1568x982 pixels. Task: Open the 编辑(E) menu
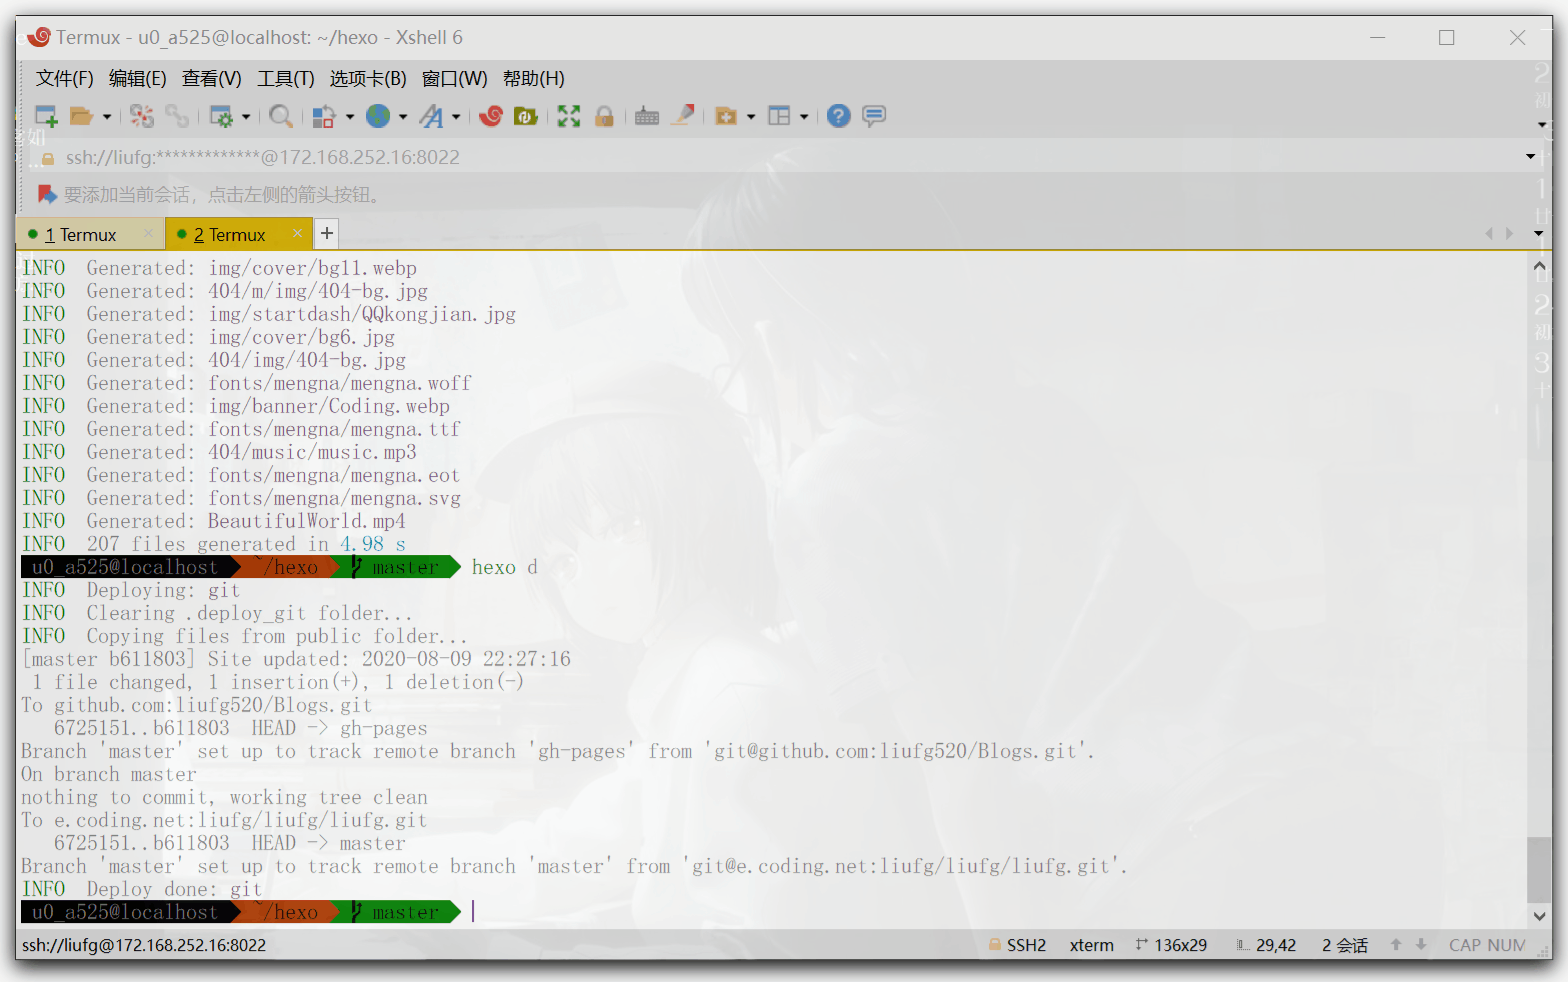138,78
